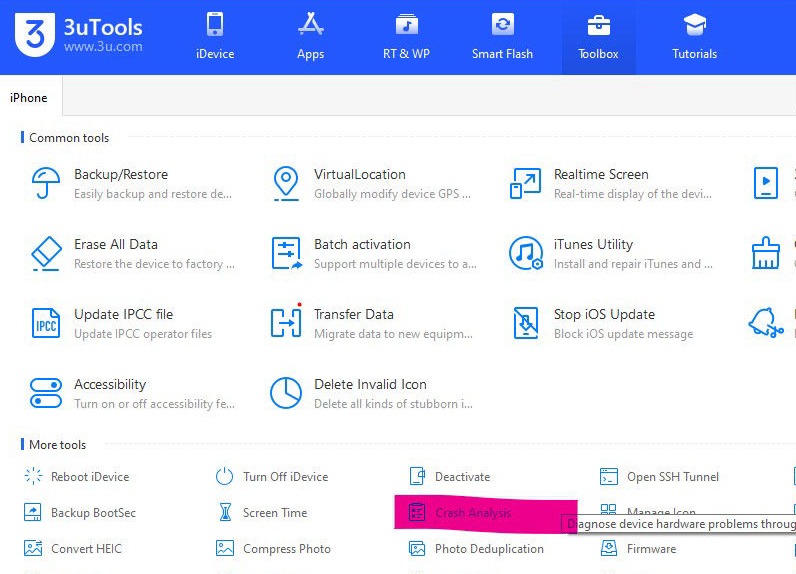Click 'Update IPCC operator files' description
796x574 pixels.
[x=143, y=334]
